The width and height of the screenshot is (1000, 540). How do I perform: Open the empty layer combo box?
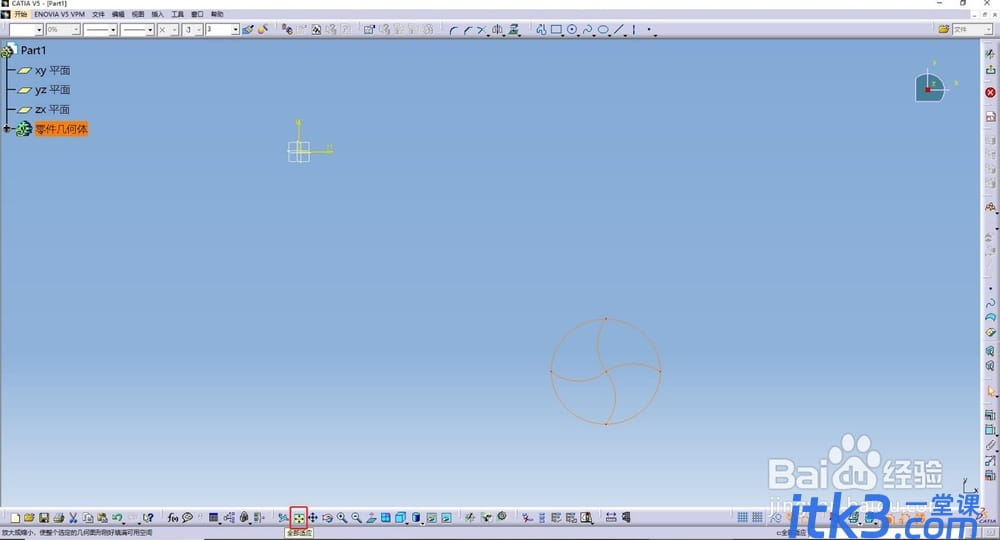26,30
